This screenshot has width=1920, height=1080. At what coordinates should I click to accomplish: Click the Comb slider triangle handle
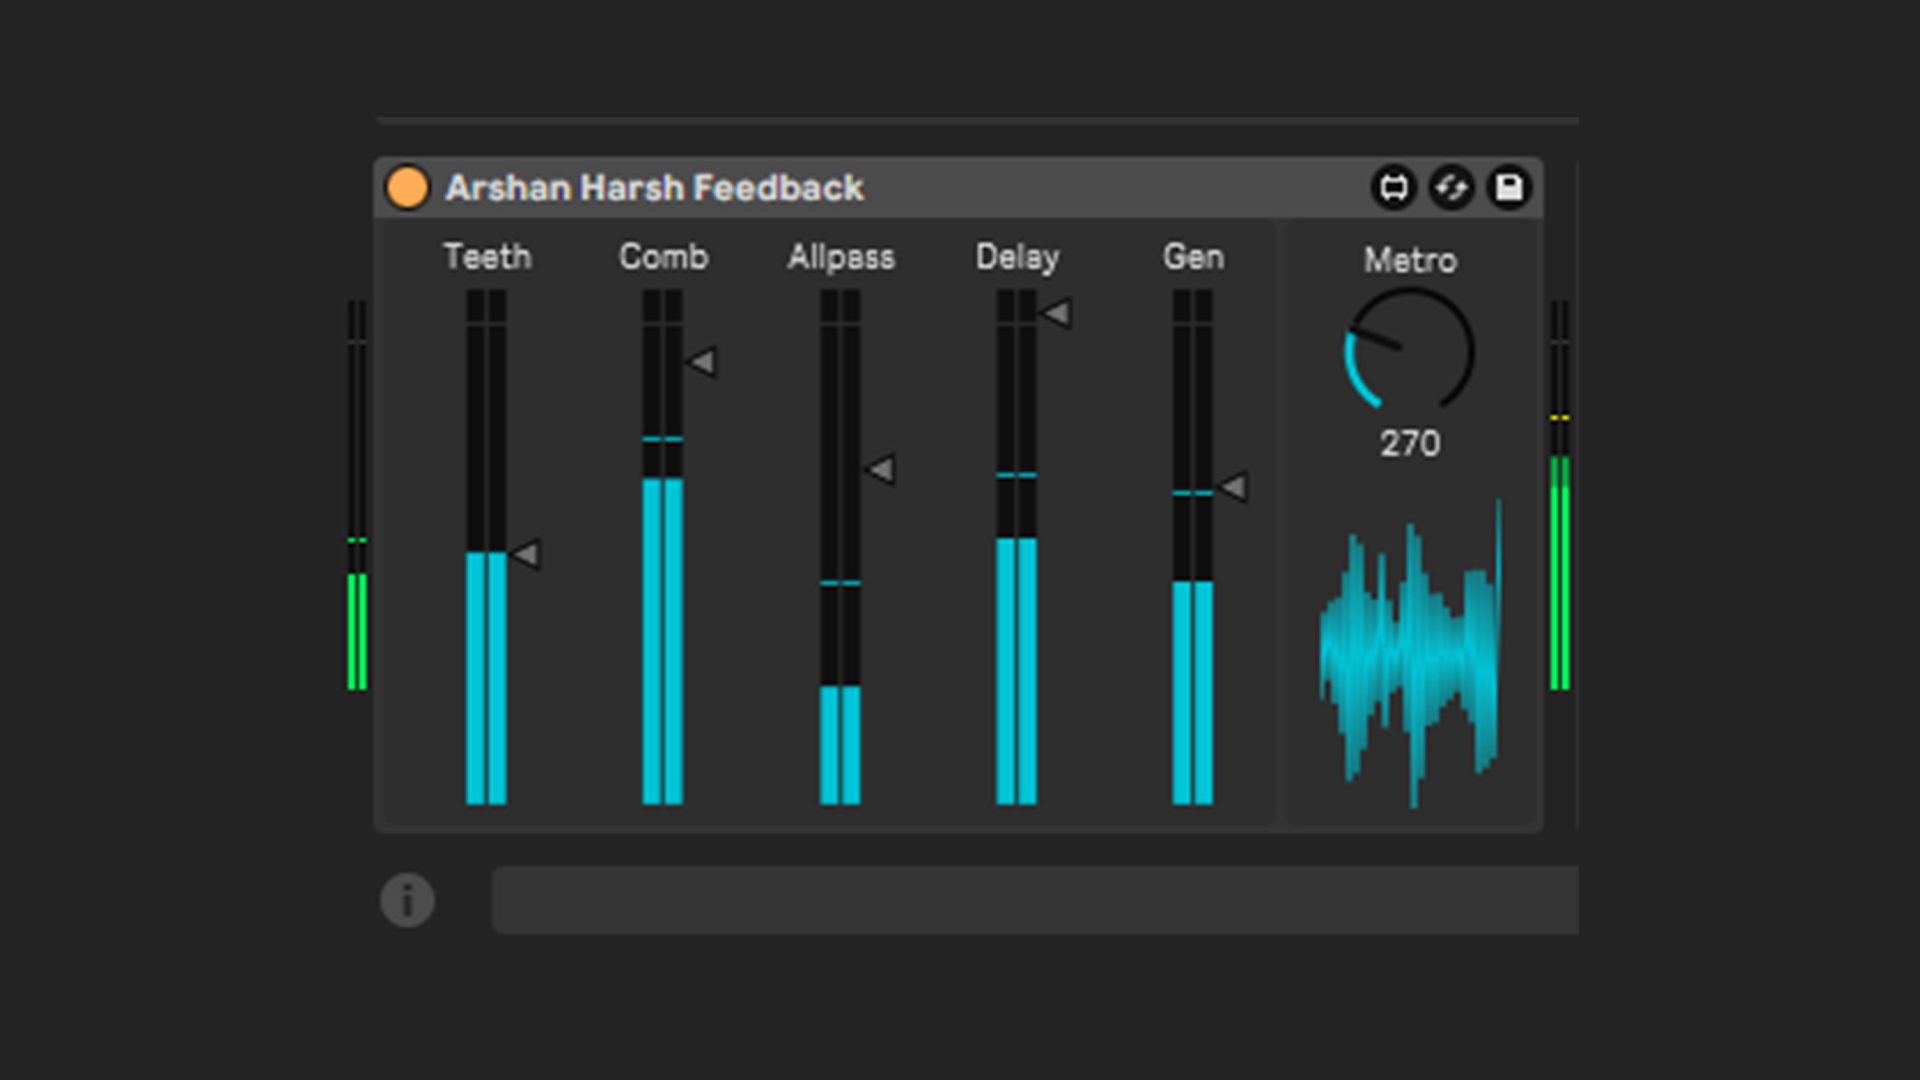(703, 362)
